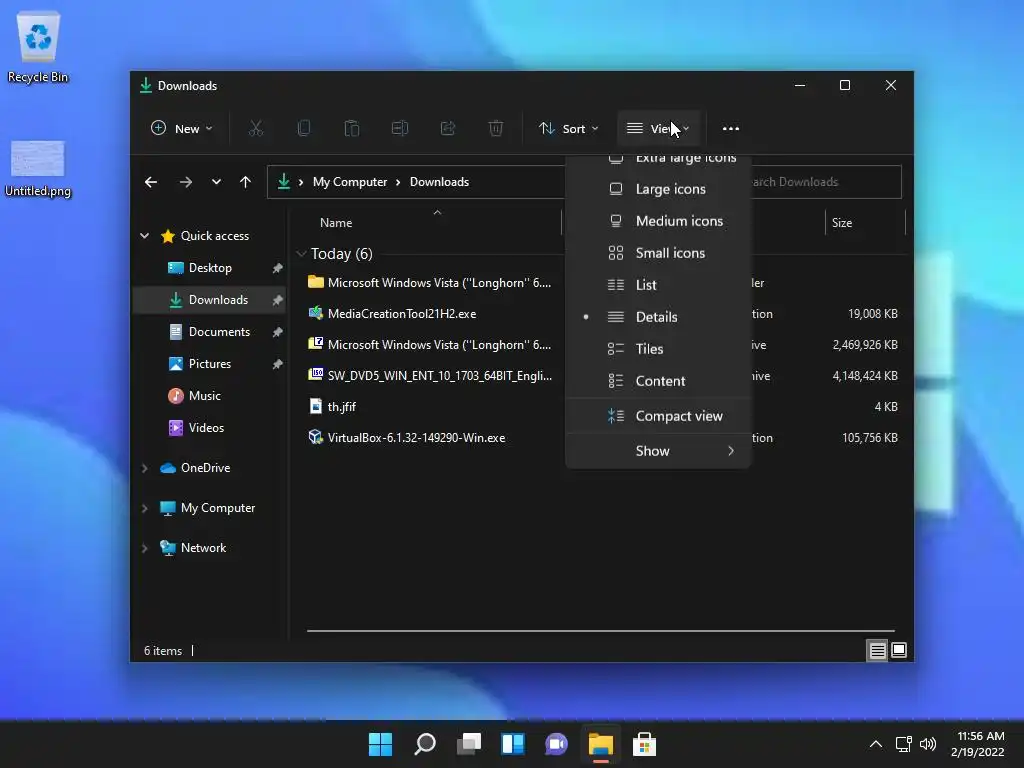
Task: Click the Paste clipboard icon
Action: [351, 129]
